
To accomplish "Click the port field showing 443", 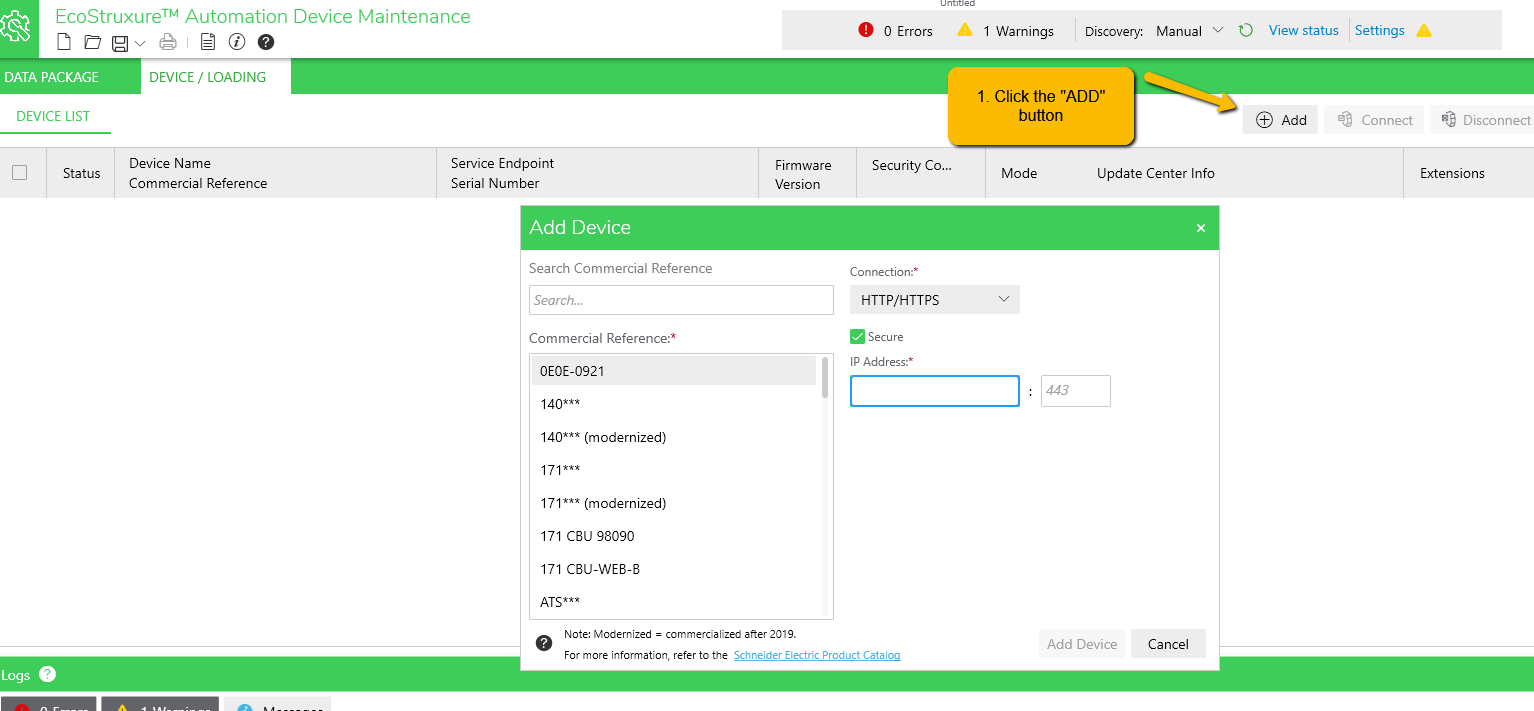I will (1075, 391).
